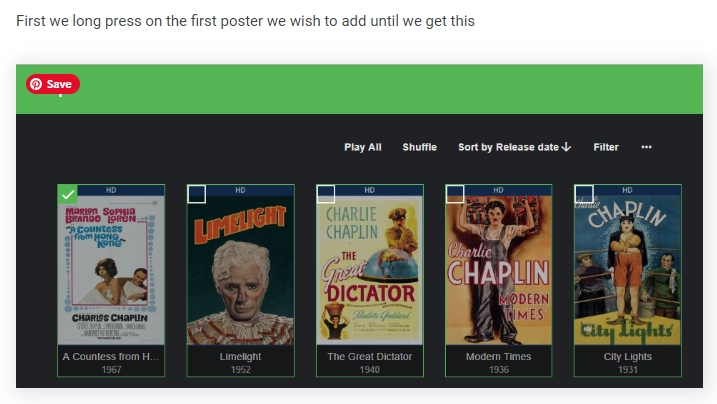Click 'The Great Dictator' title text
The width and height of the screenshot is (717, 404).
pyautogui.click(x=369, y=356)
